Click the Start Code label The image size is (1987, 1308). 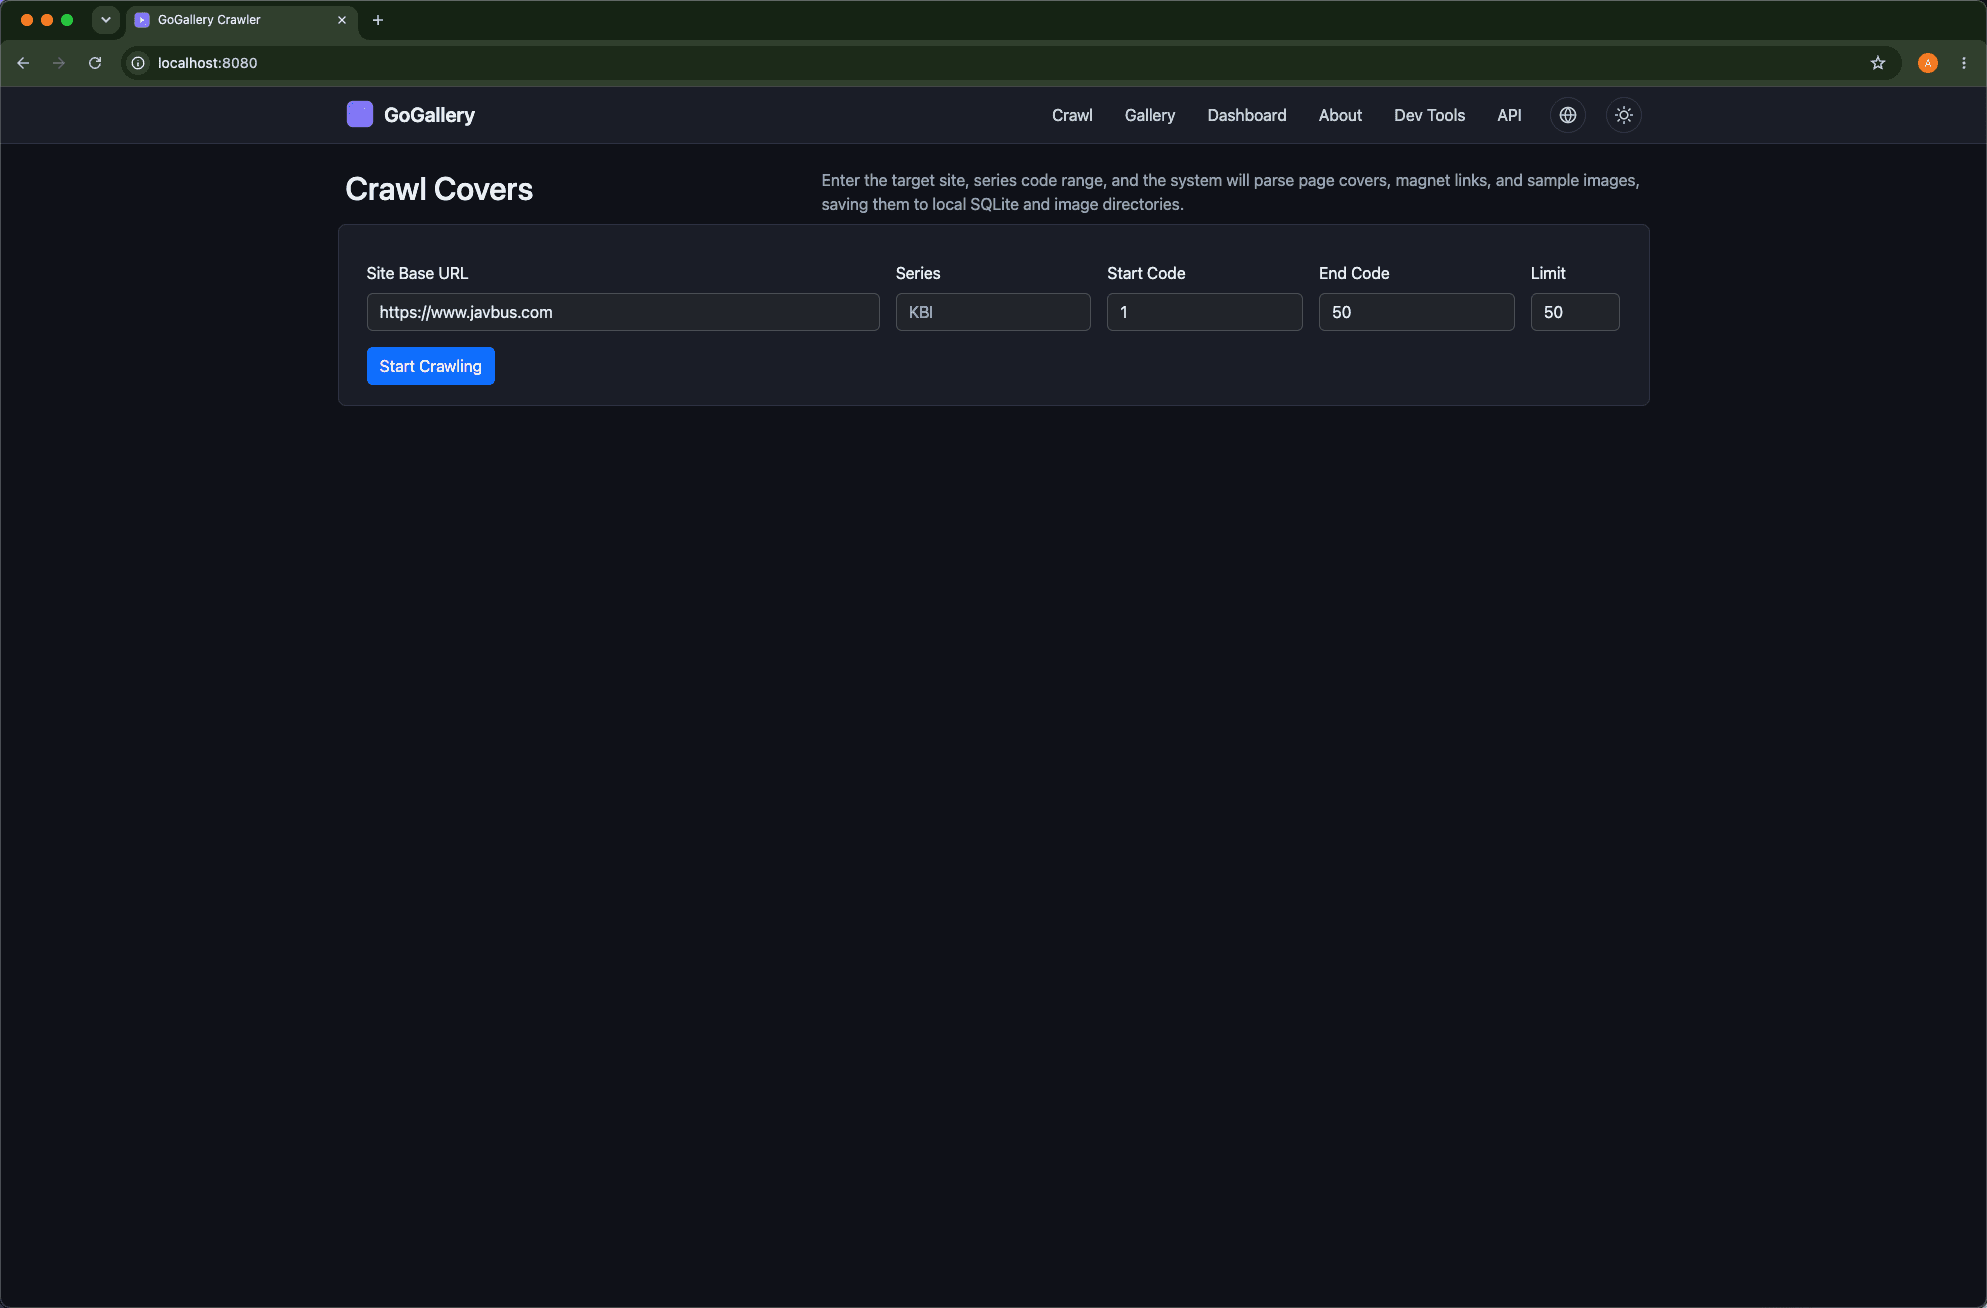point(1146,273)
